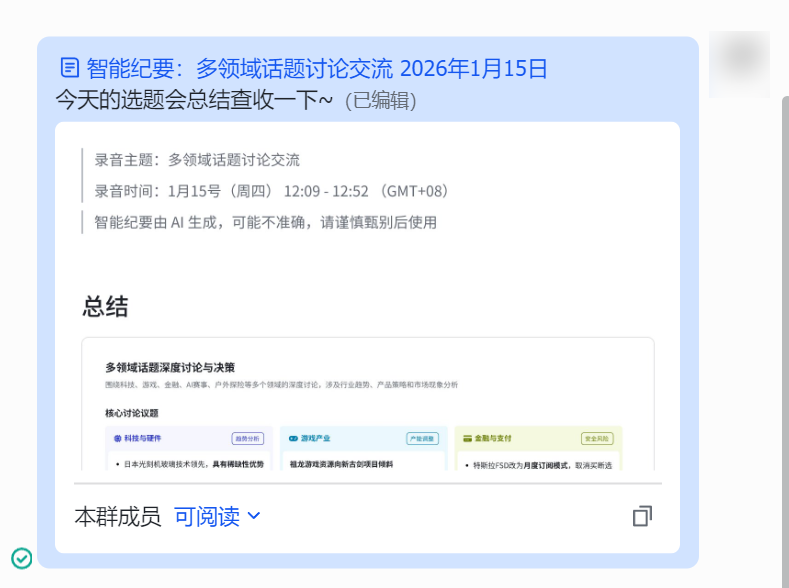Click the 多领域话题深度讨论与决策 heading
Screen dimensions: 789x588
170,368
